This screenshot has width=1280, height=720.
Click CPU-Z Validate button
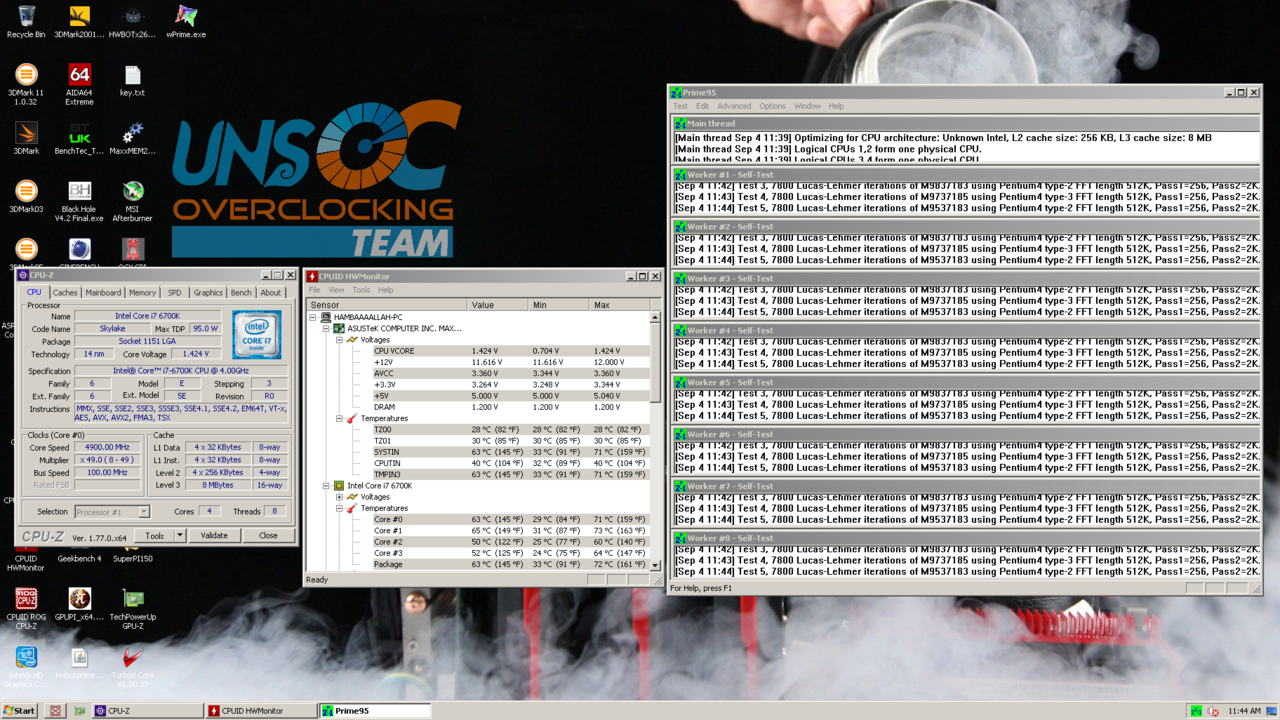pyautogui.click(x=214, y=536)
